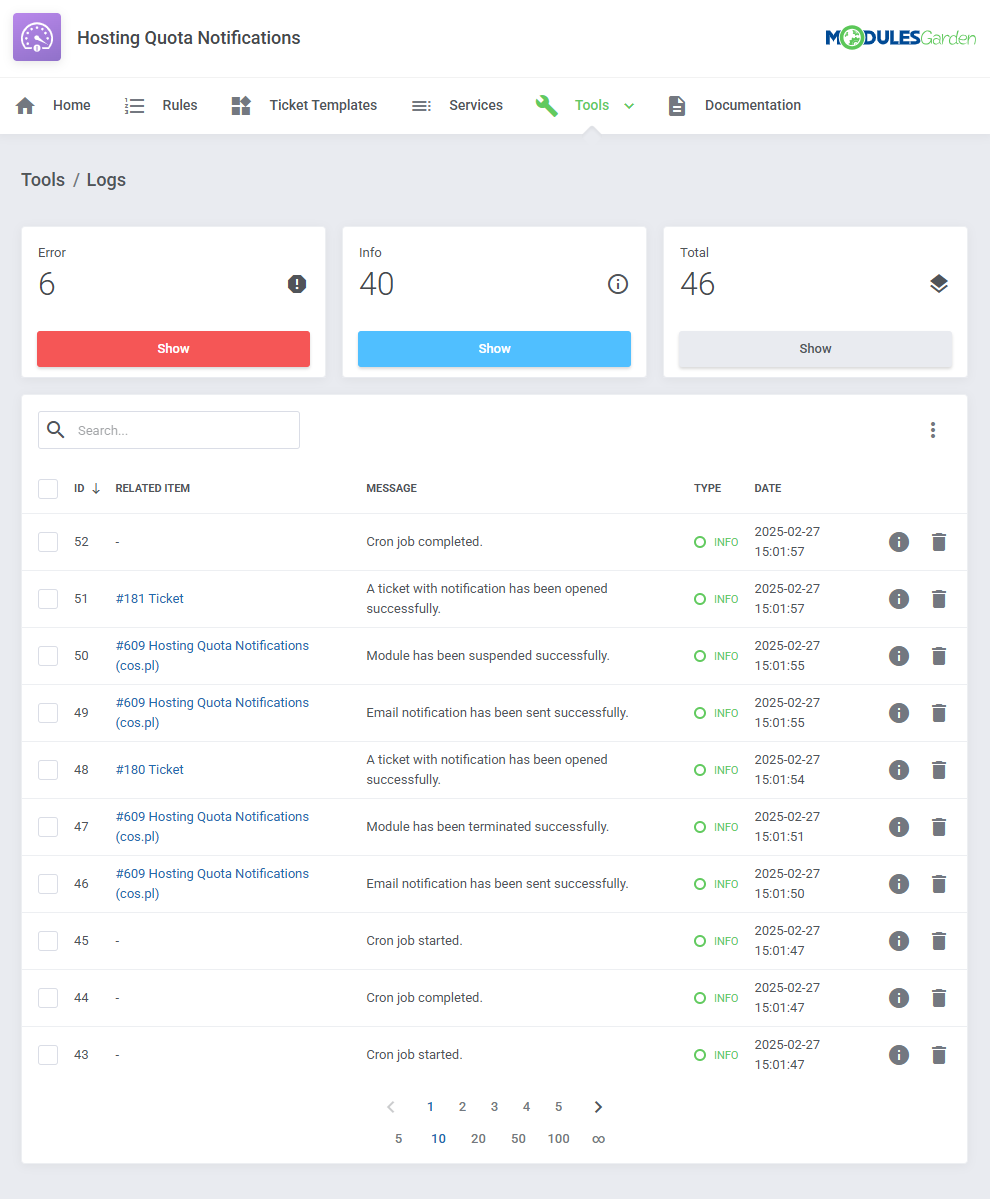Viewport: 990px width, 1199px height.
Task: Click the Documentation file icon
Action: point(677,106)
